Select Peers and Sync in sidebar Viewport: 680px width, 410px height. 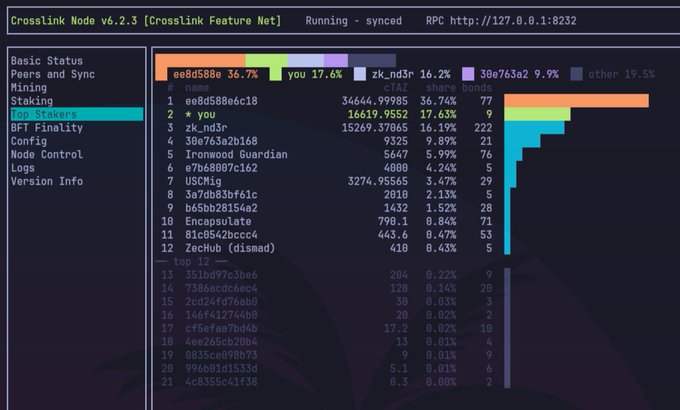click(53, 74)
